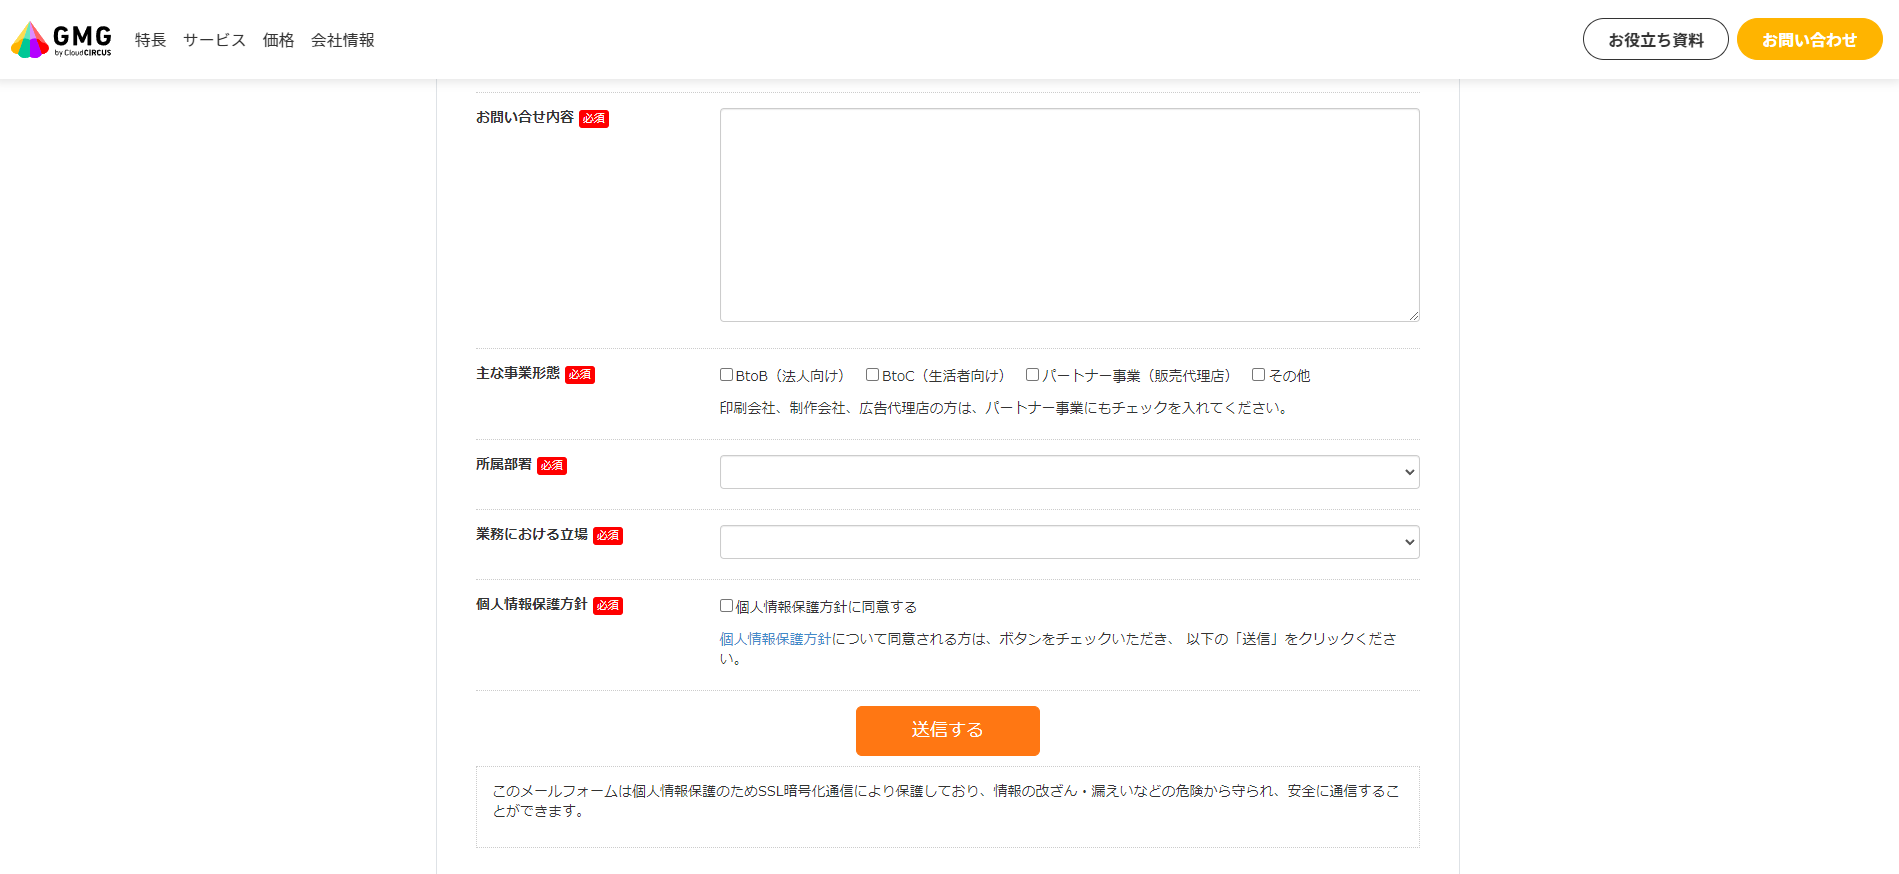
Task: Check 個人情報保護方針に同意する checkbox
Action: [x=727, y=606]
